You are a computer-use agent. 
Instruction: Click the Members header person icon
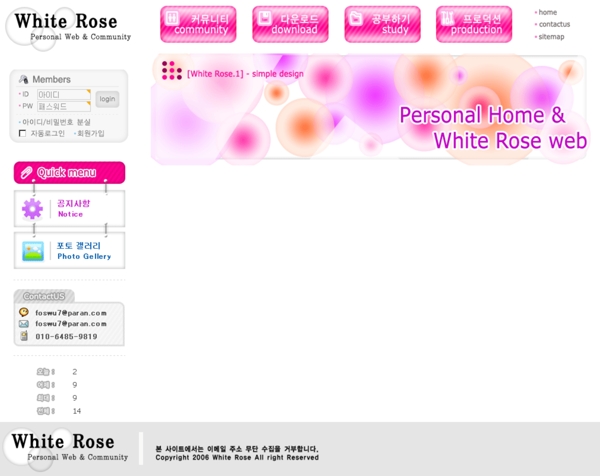point(24,79)
